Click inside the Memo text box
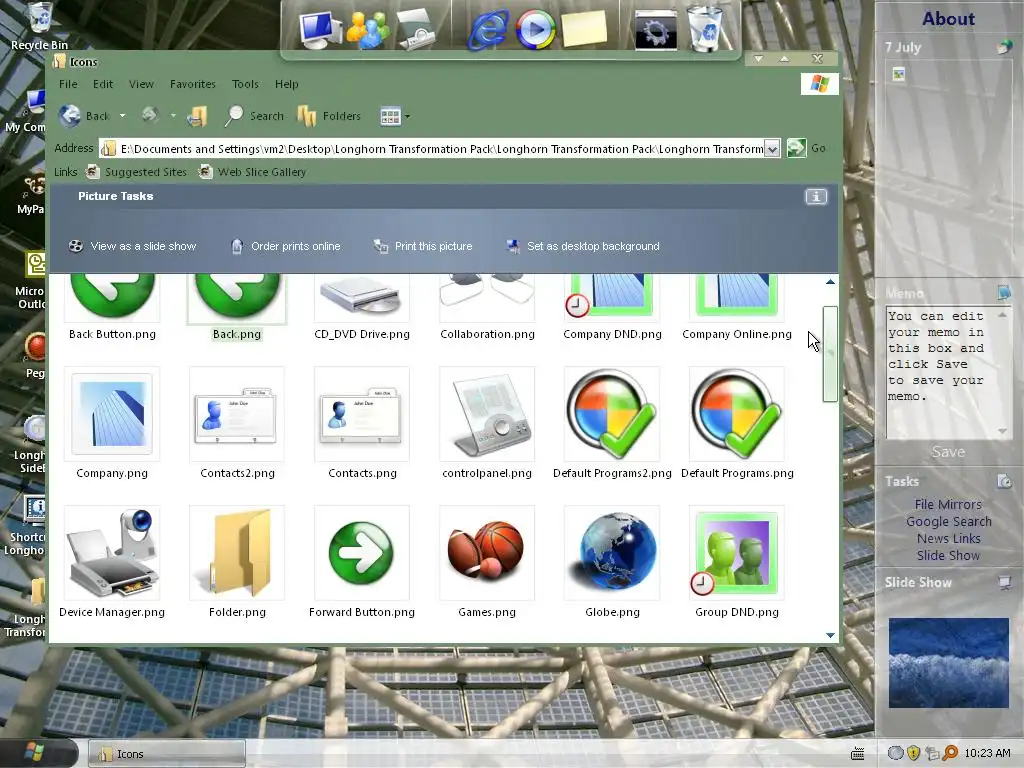Screen dimensions: 1024x768 [x=940, y=373]
